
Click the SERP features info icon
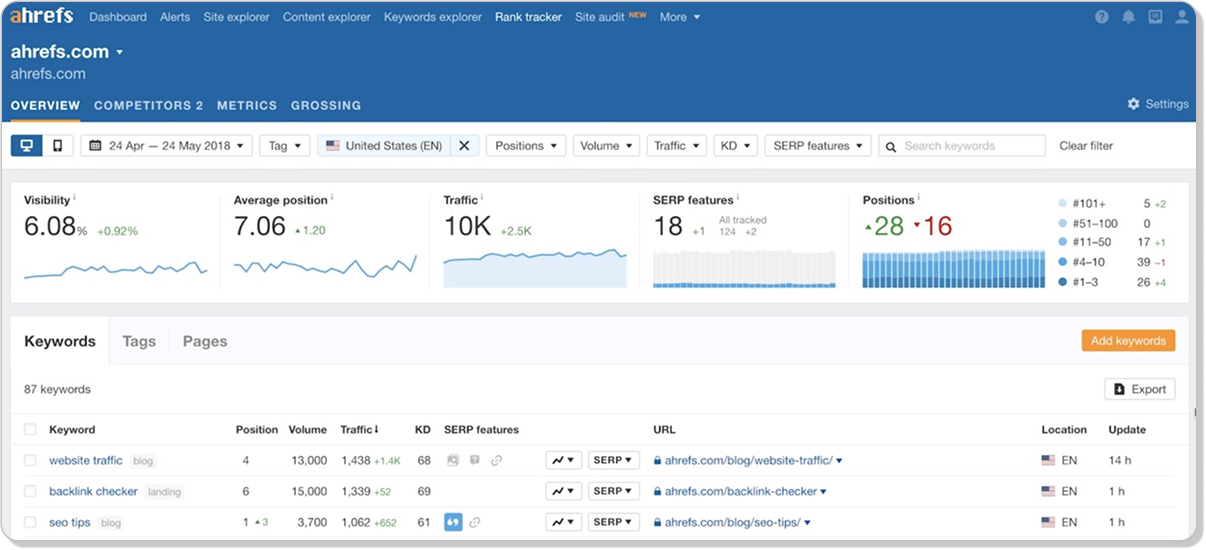(738, 198)
